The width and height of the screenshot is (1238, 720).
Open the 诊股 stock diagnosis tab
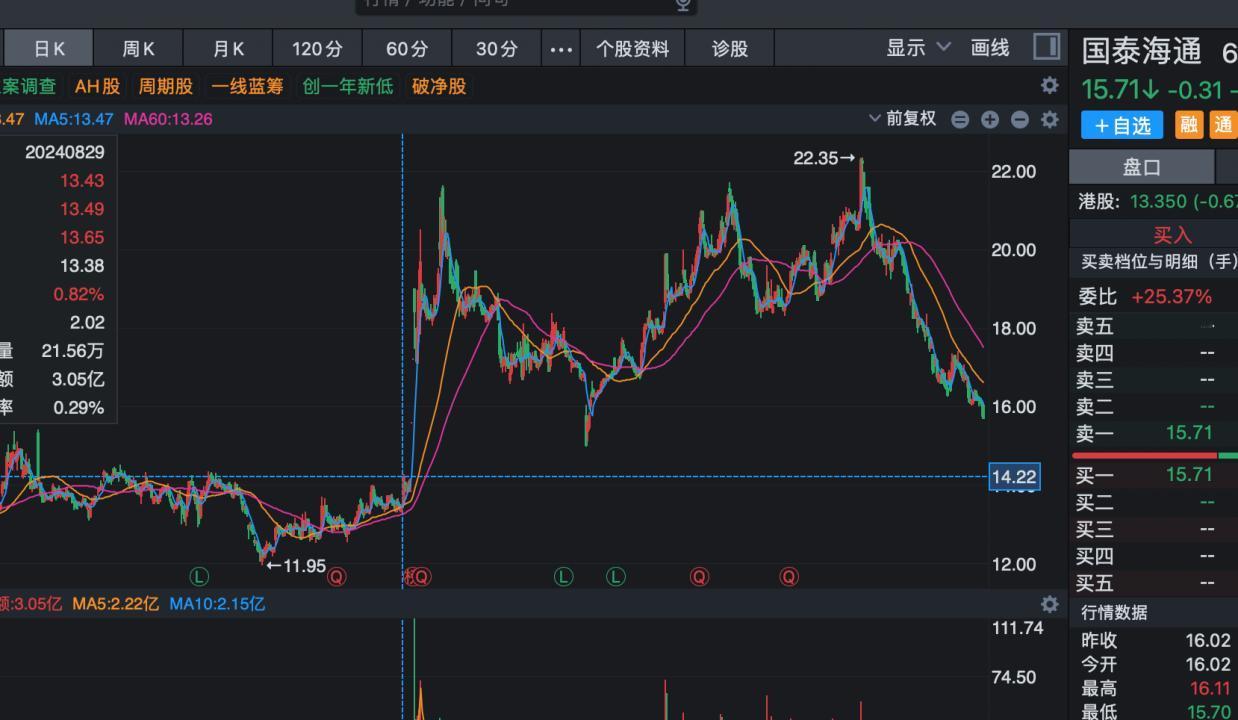730,48
